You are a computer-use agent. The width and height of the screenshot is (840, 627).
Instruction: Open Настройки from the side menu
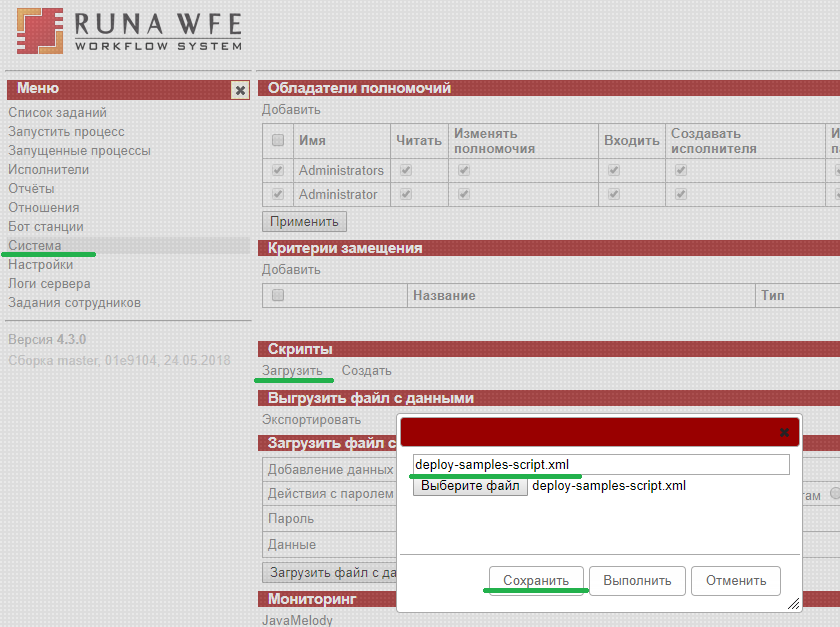coord(40,265)
